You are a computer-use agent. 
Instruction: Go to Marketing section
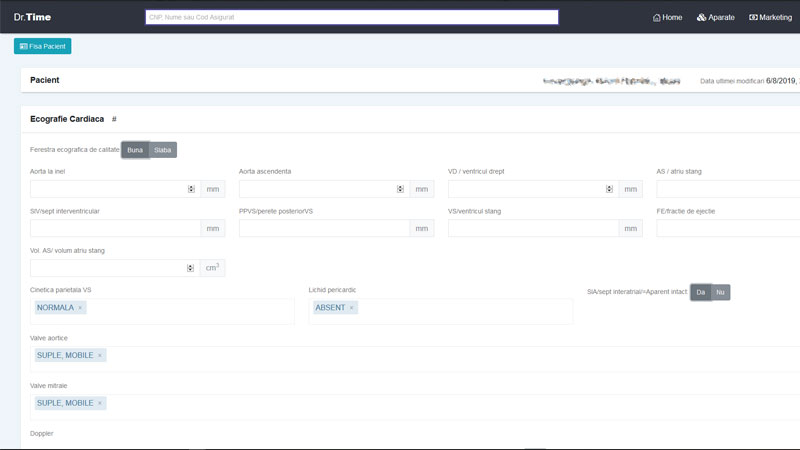point(770,17)
